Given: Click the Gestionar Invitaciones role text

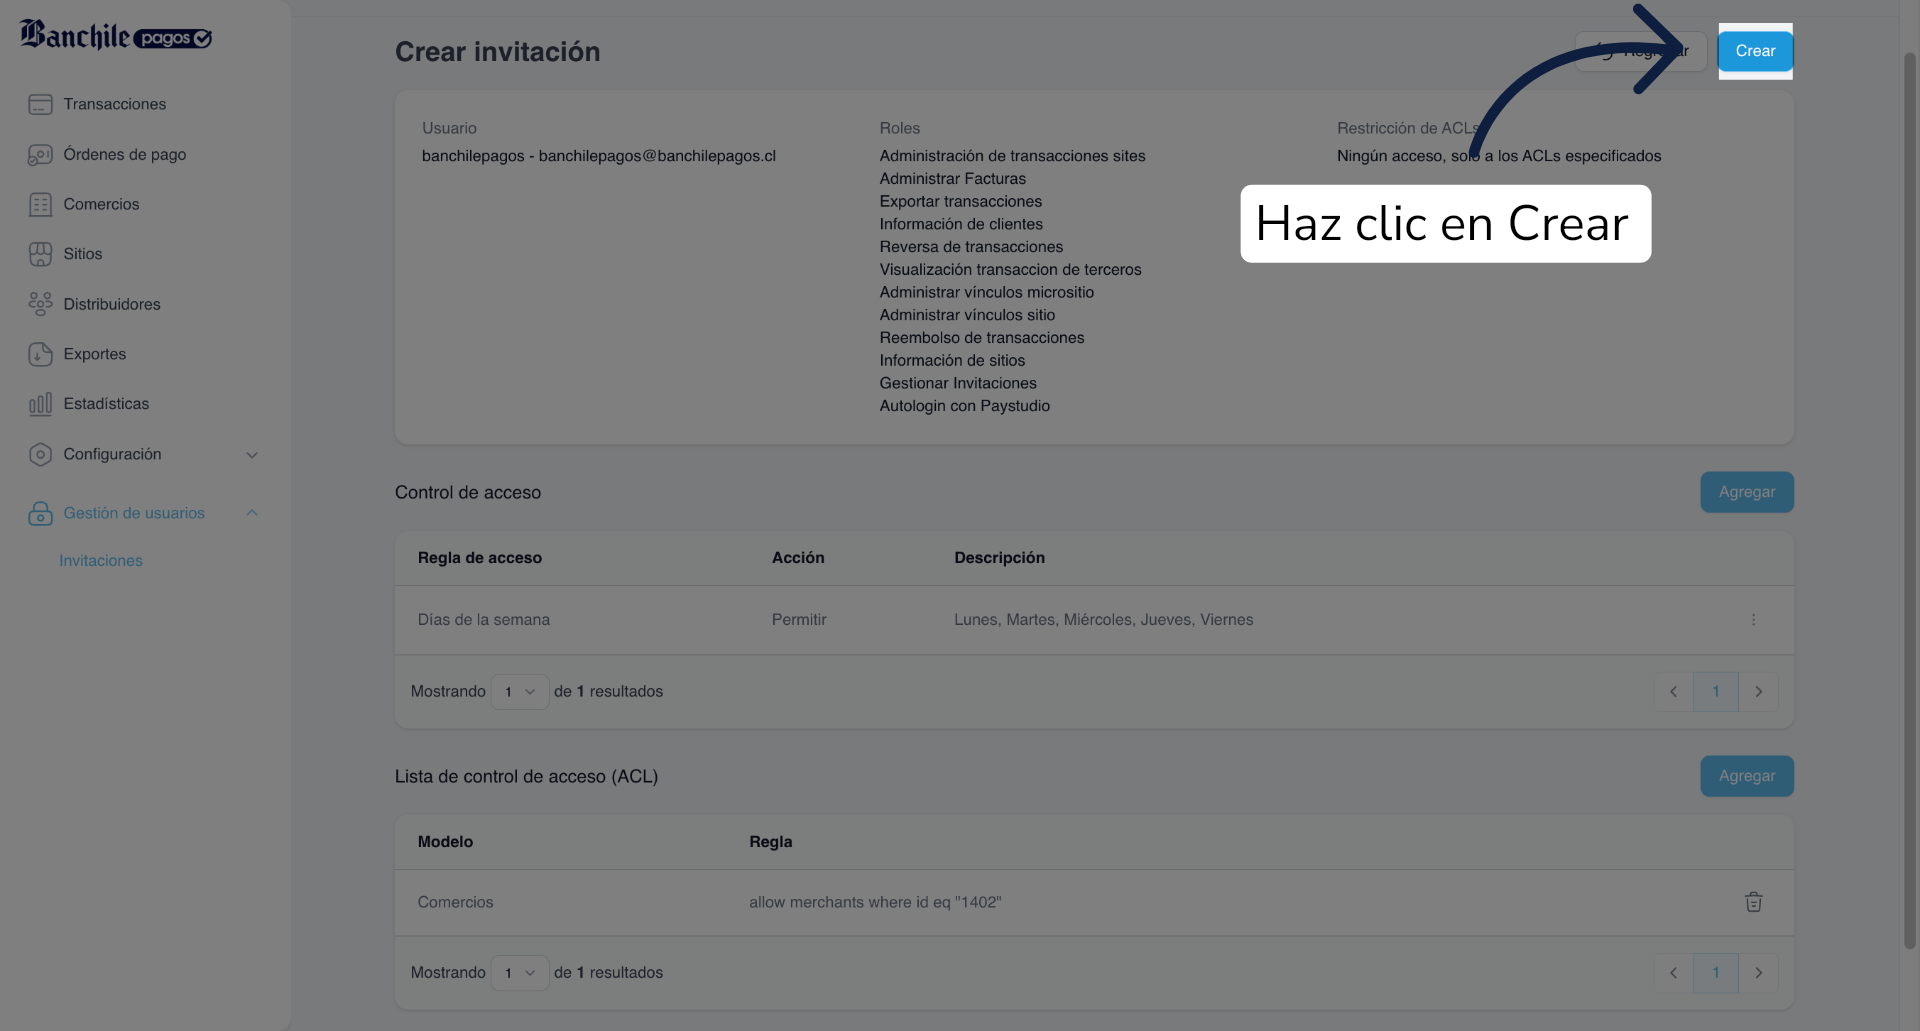Looking at the screenshot, I should click(958, 383).
